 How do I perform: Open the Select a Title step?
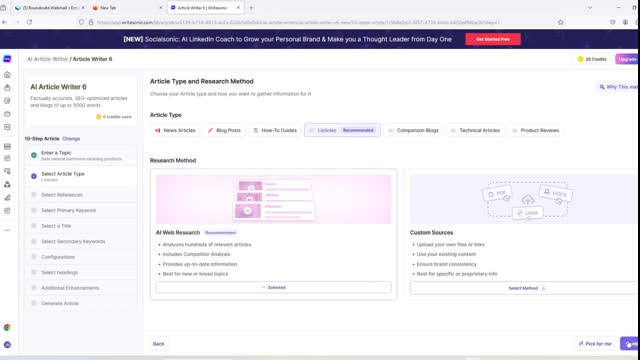(81, 226)
